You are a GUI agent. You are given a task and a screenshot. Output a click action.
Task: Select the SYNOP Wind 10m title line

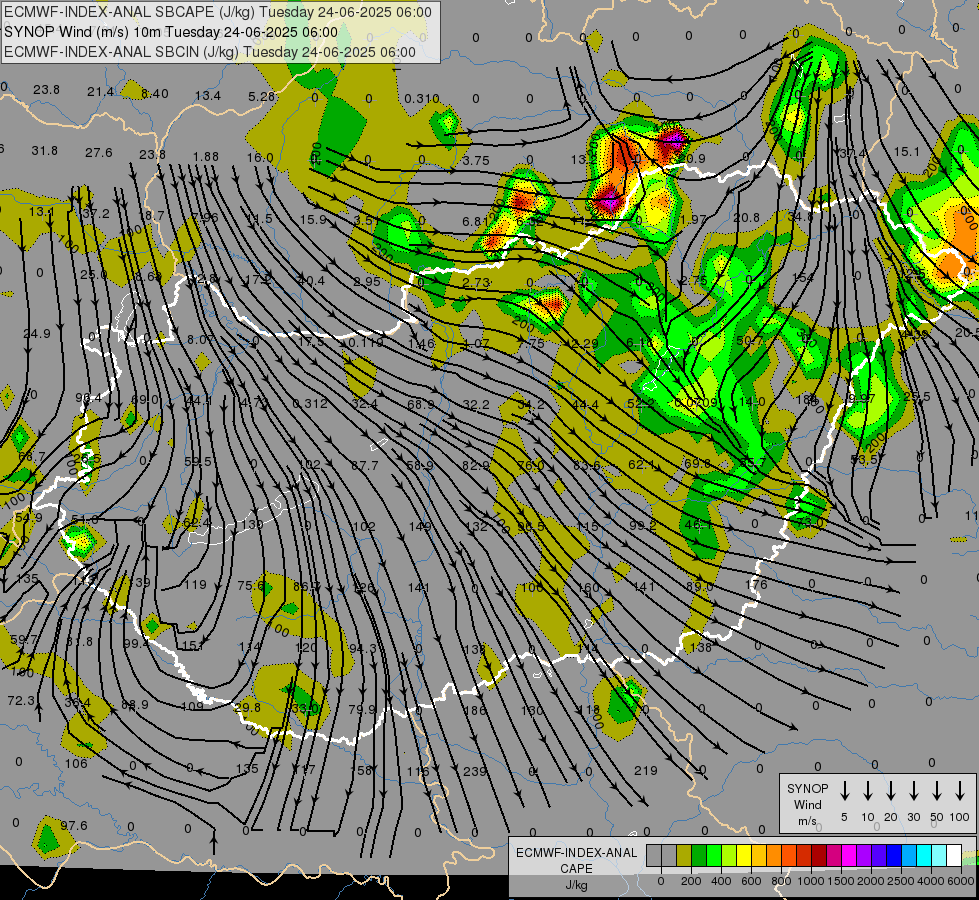171,32
